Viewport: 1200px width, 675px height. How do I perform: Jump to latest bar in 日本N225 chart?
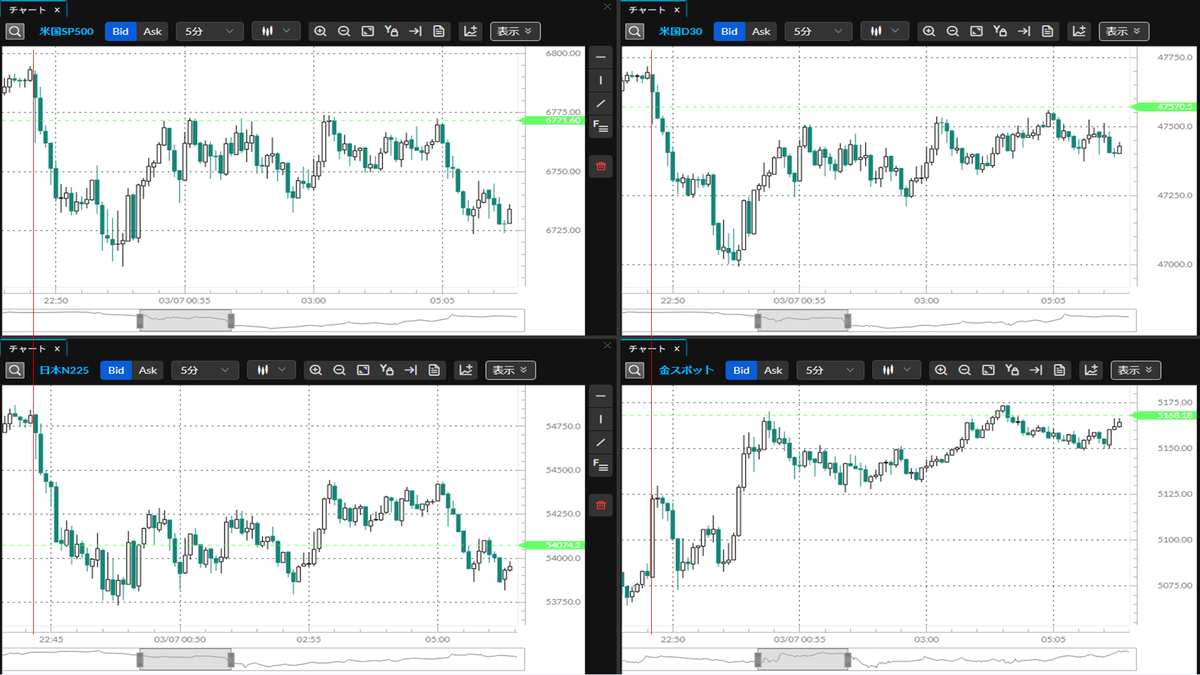(411, 370)
